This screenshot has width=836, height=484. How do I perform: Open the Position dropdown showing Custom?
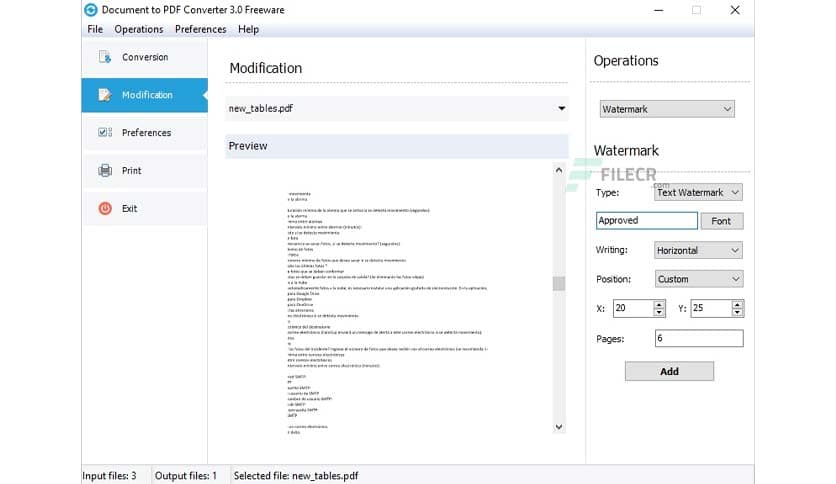click(x=698, y=279)
